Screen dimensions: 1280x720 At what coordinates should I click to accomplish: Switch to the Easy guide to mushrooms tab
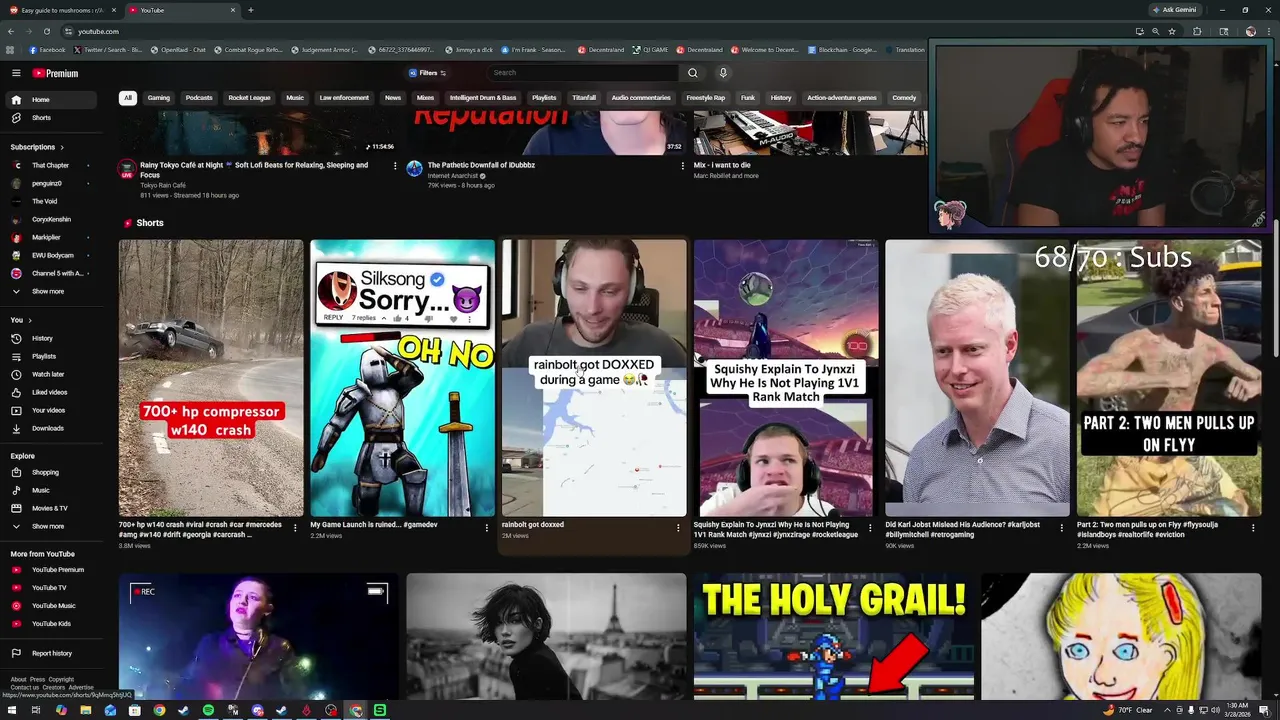point(60,10)
